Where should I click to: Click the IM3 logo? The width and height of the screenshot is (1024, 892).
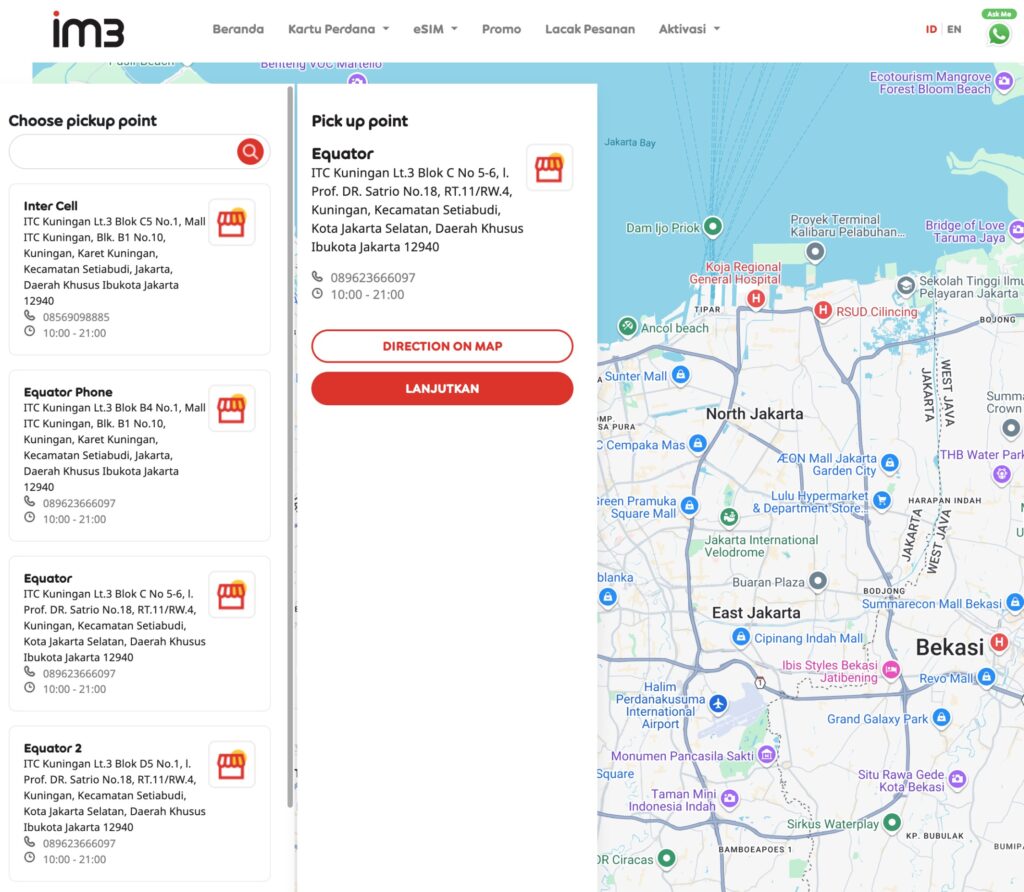pos(88,29)
